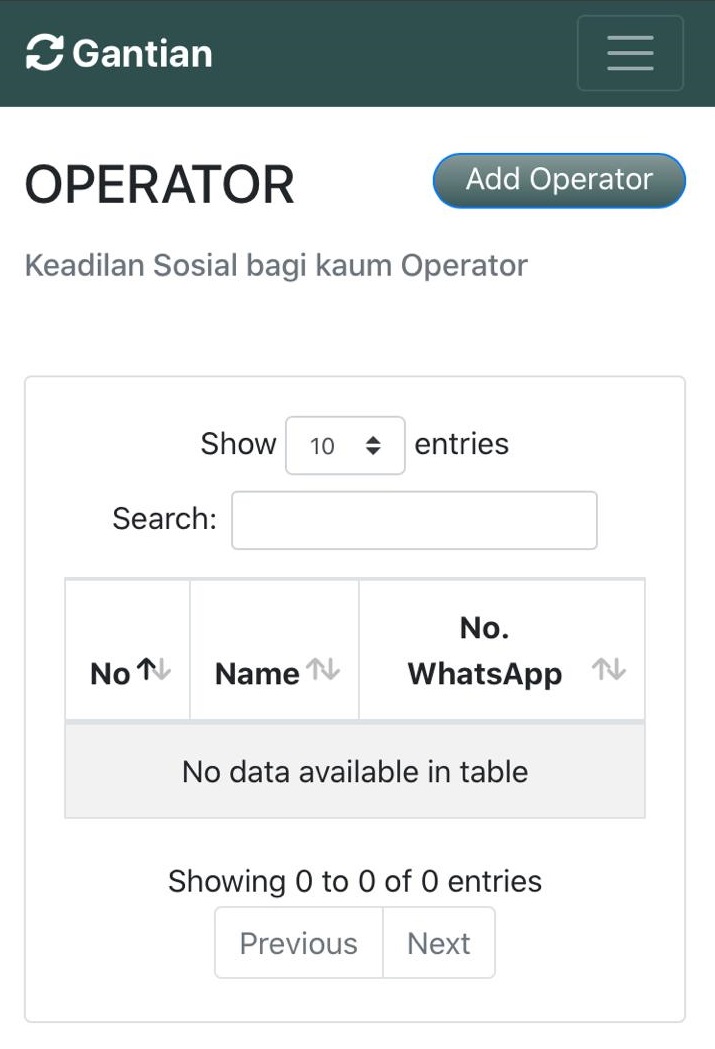Go to the Previous page
The image size is (715, 1049).
[298, 943]
